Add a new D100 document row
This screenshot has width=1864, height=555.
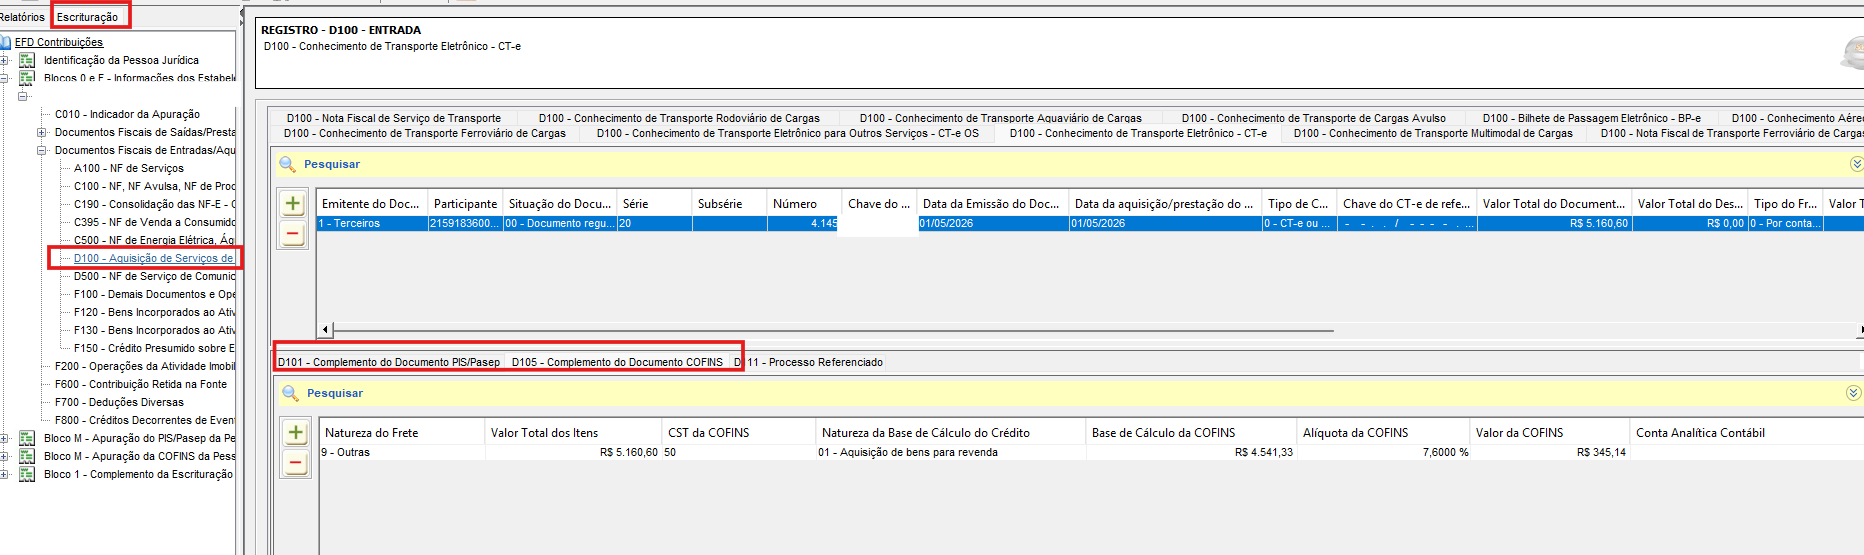293,204
